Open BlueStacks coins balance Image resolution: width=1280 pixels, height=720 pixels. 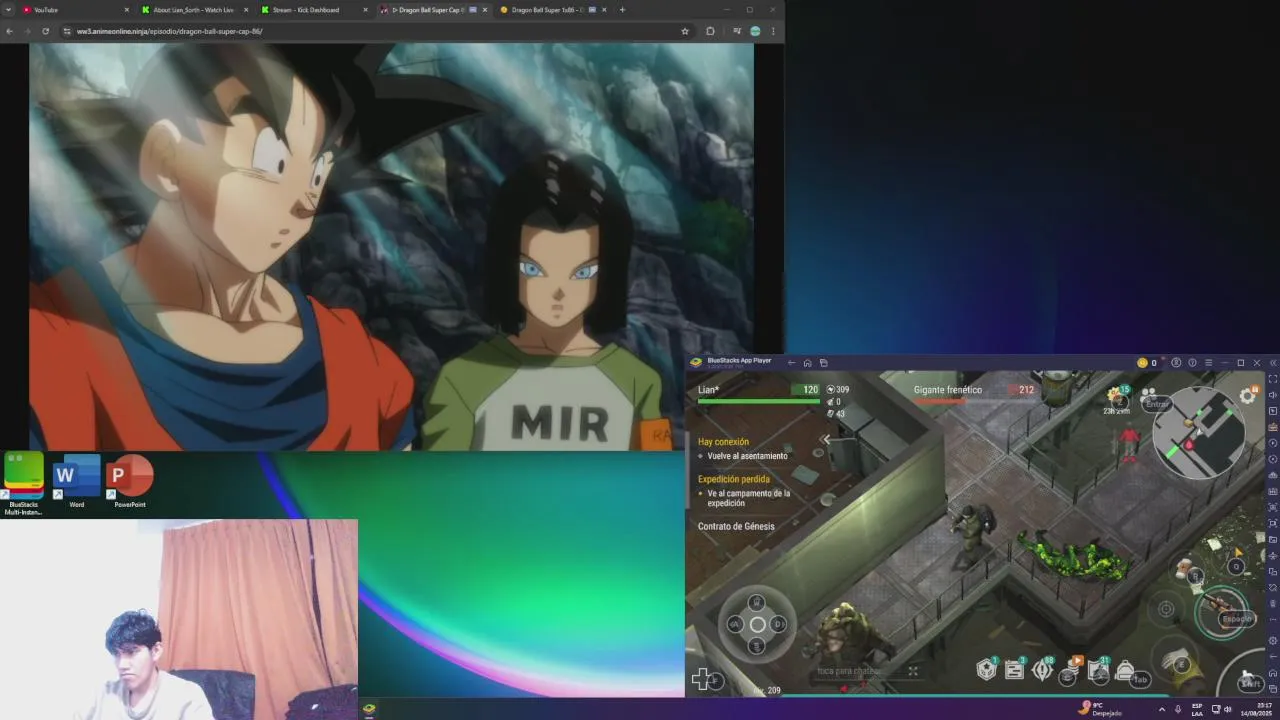(x=1146, y=363)
